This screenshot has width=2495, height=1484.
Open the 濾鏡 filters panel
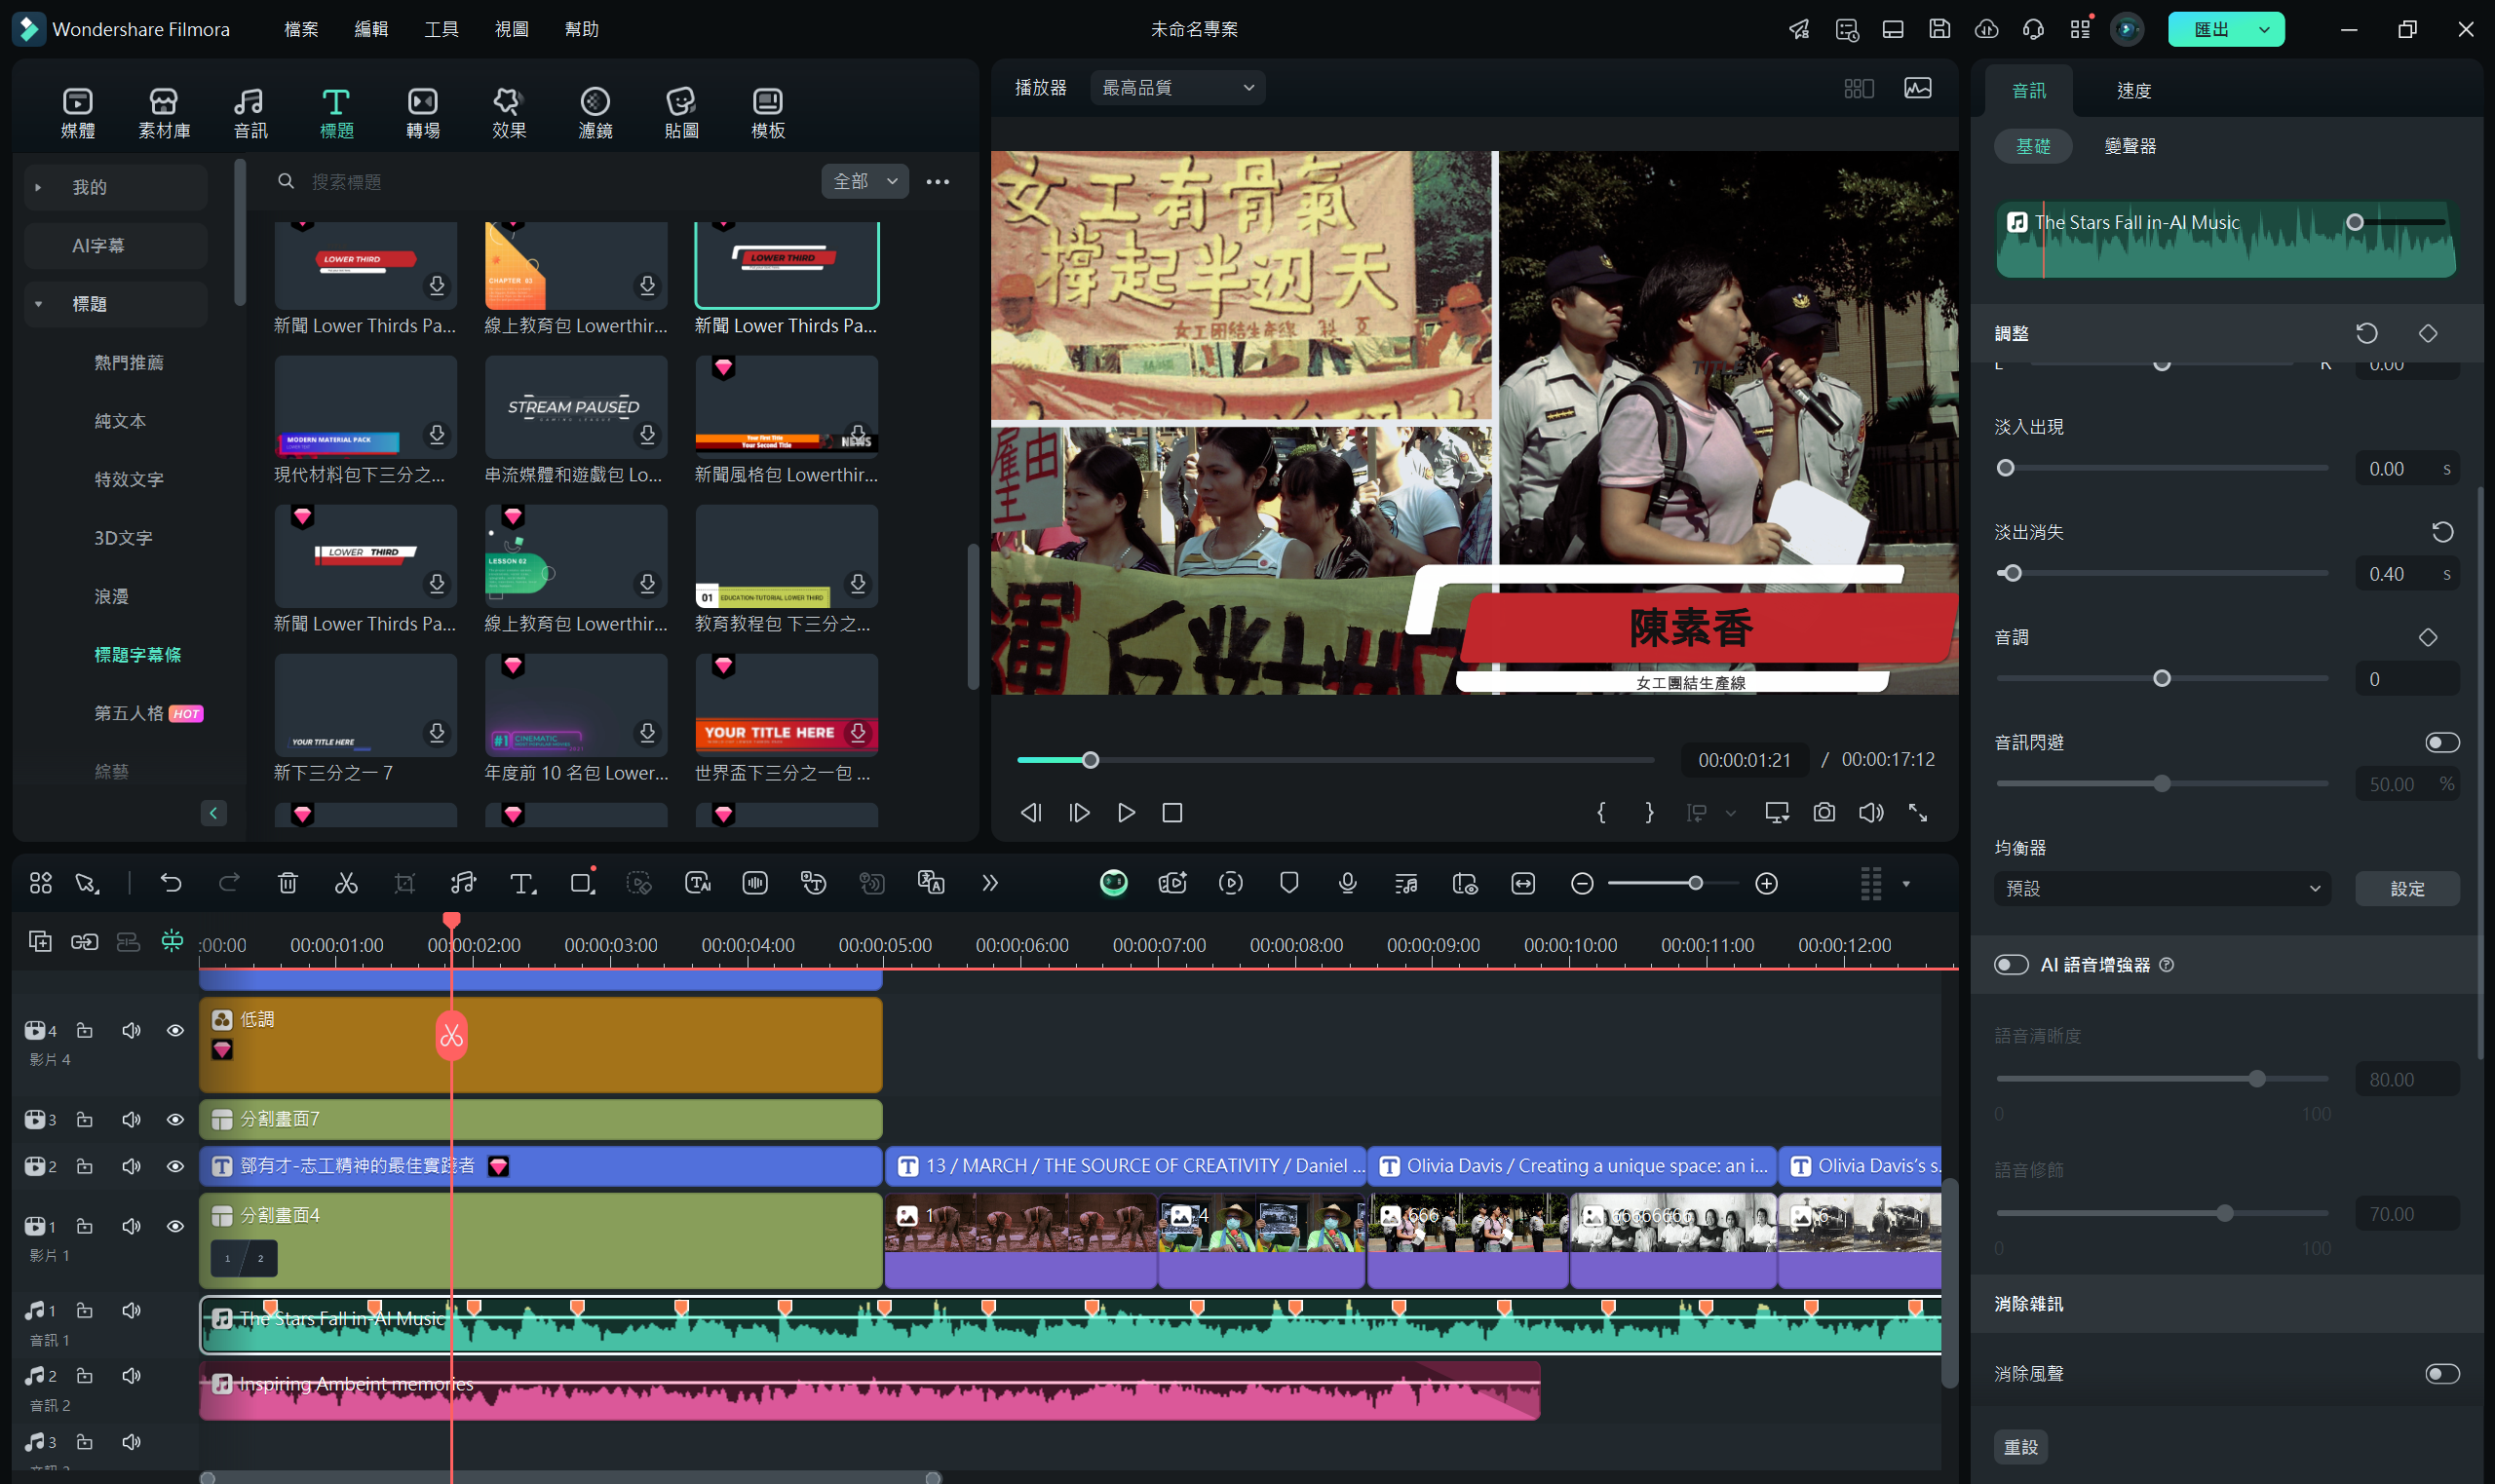click(x=595, y=113)
